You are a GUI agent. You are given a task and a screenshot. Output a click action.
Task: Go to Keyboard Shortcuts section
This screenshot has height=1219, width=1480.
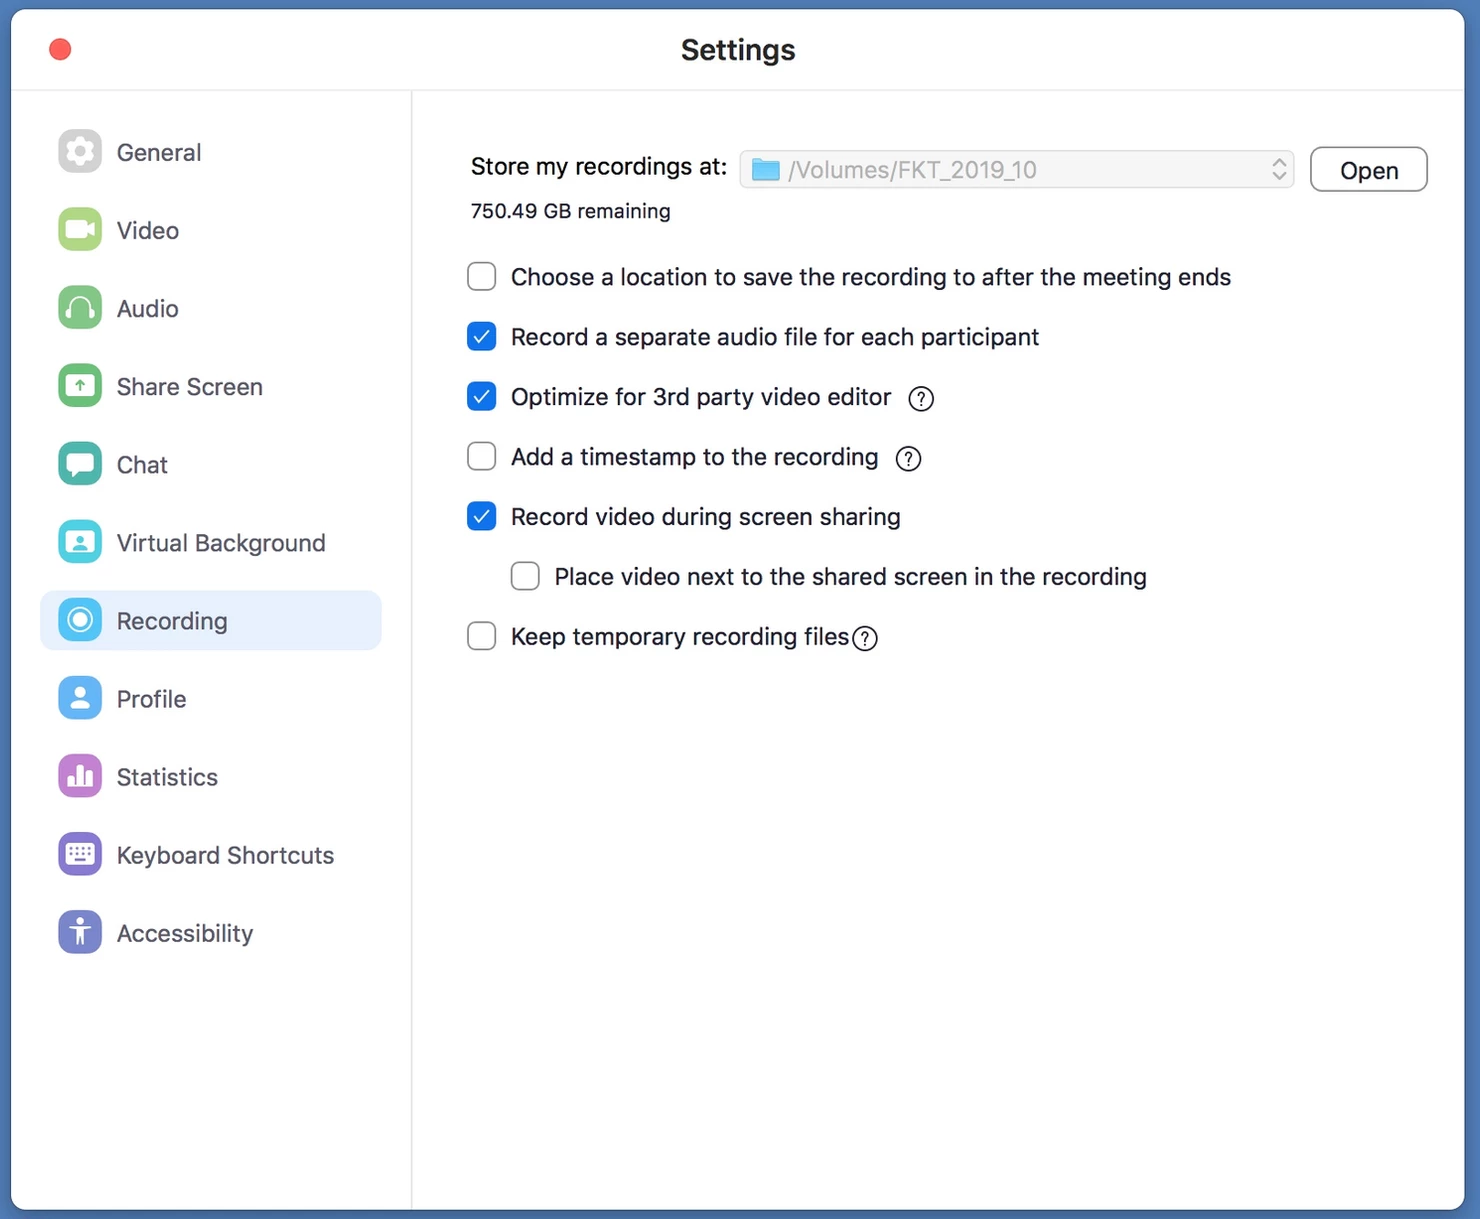(x=225, y=855)
